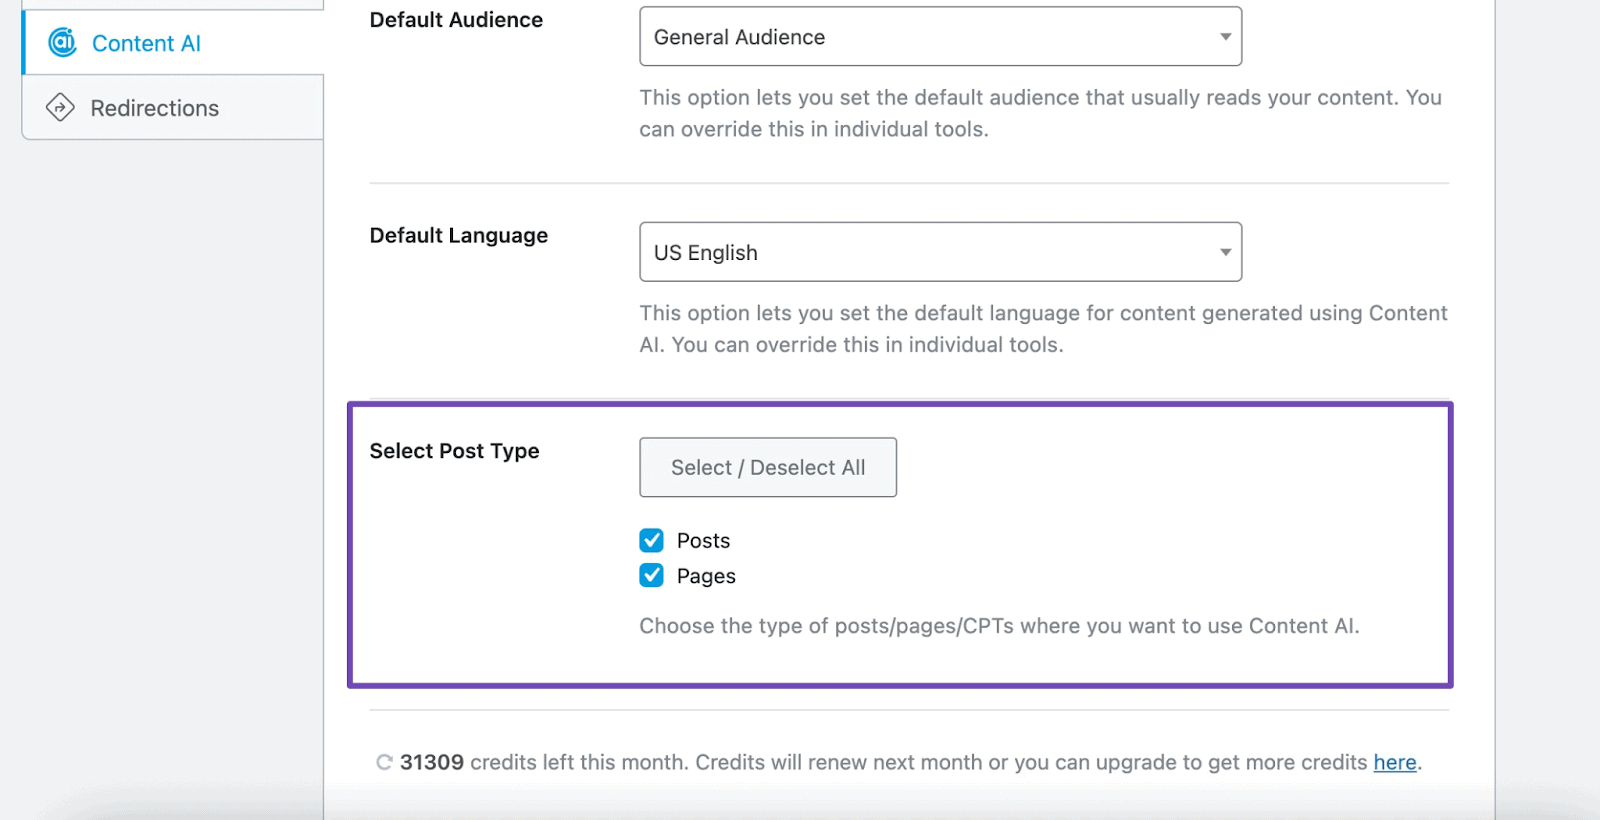Follow the 'here' upgrade credits link
This screenshot has width=1600, height=820.
tap(1394, 762)
